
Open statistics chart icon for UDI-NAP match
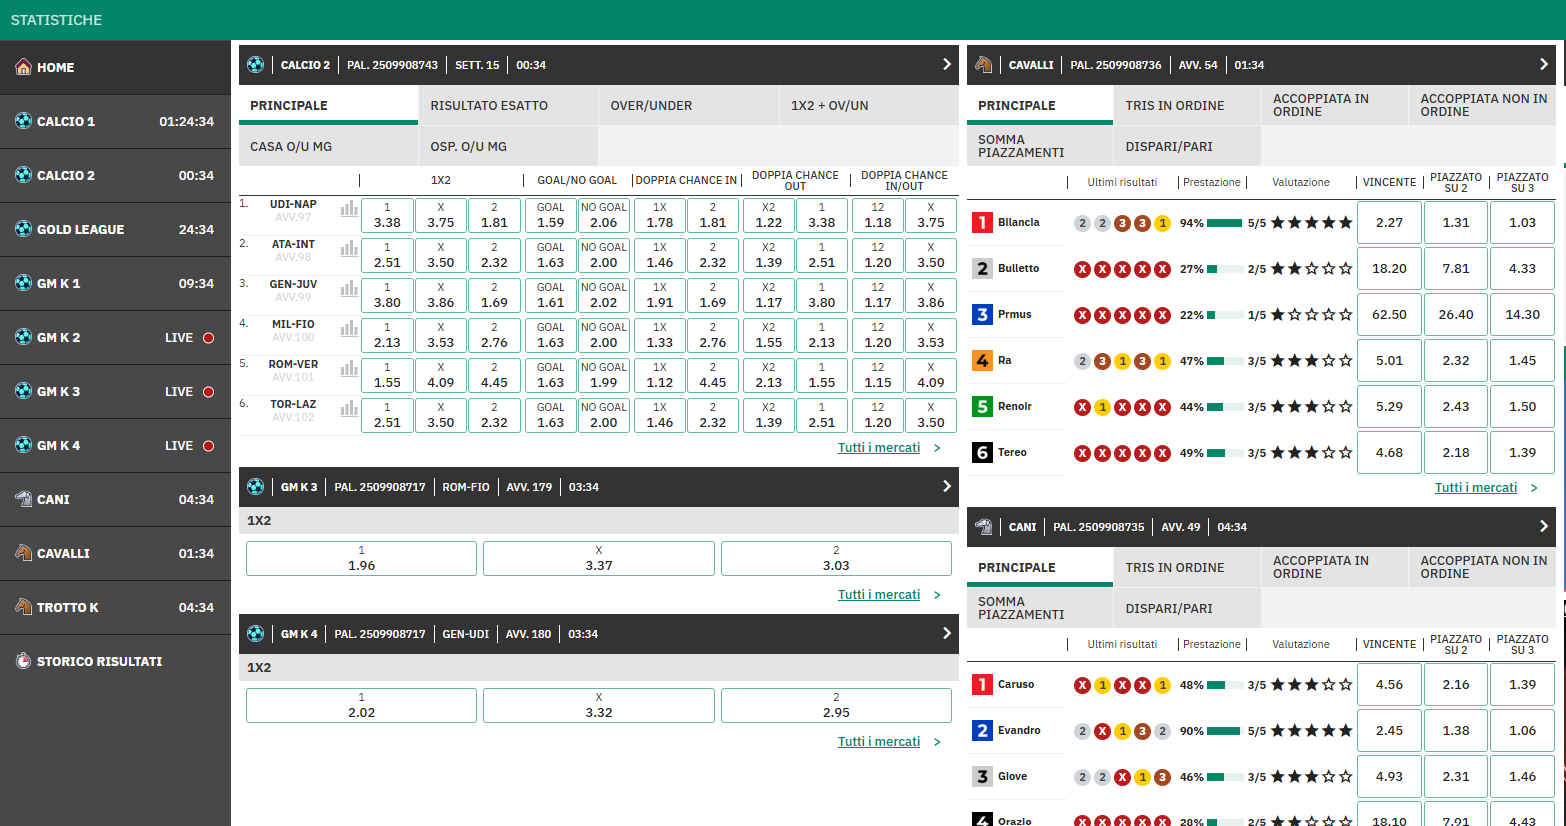[x=349, y=209]
